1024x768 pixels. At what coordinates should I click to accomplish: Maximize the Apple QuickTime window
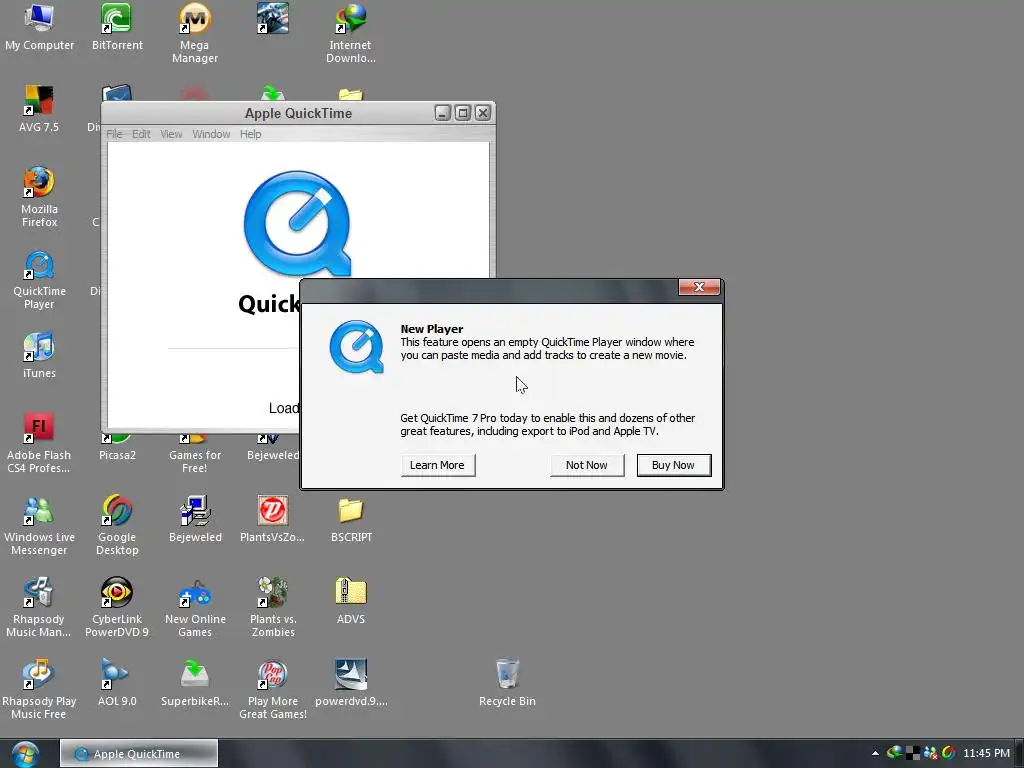point(463,113)
